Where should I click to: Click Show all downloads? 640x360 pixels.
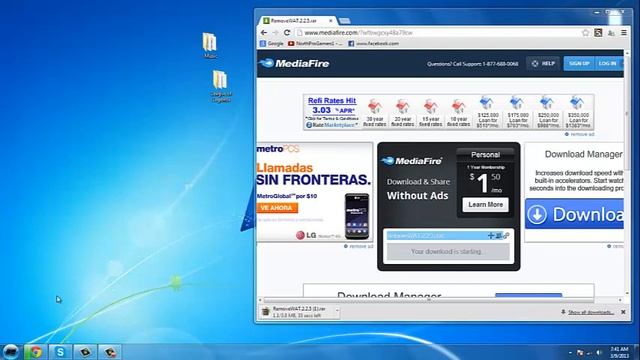pos(591,312)
